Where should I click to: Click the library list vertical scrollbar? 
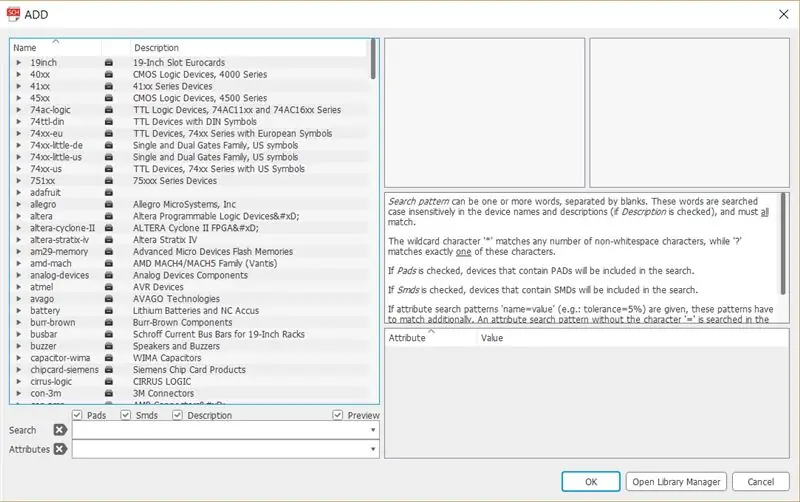[373, 59]
